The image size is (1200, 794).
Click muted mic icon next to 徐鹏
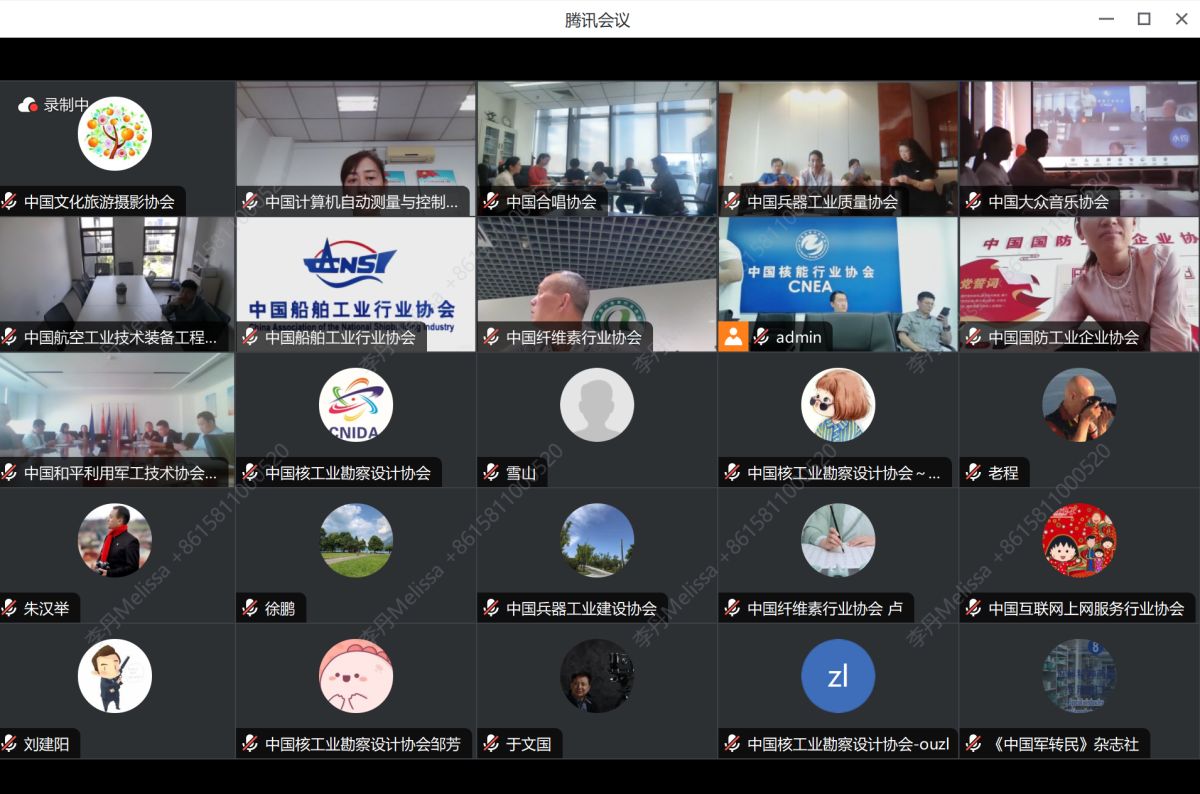pos(250,608)
